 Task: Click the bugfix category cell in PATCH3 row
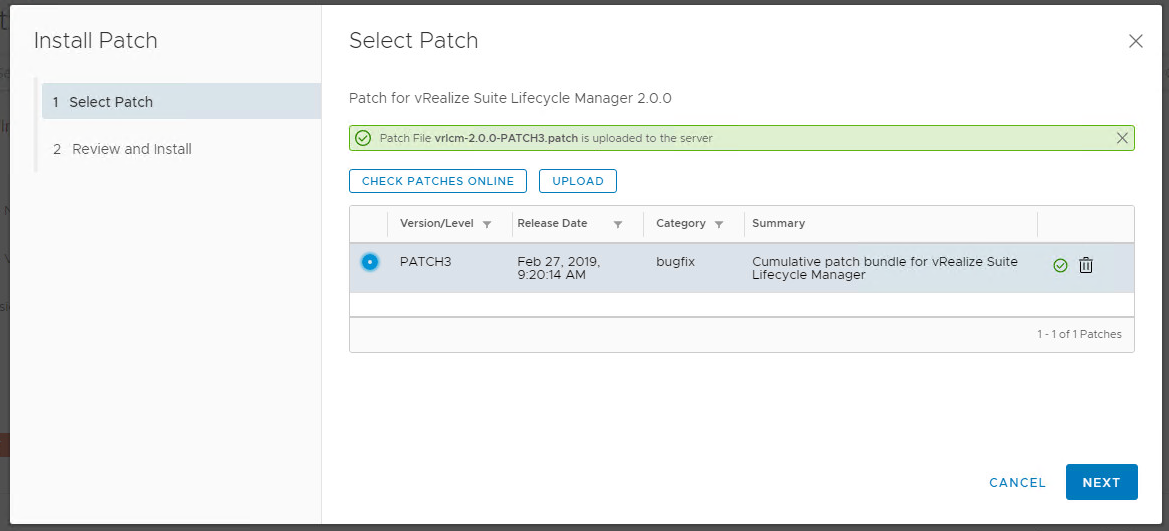(675, 262)
